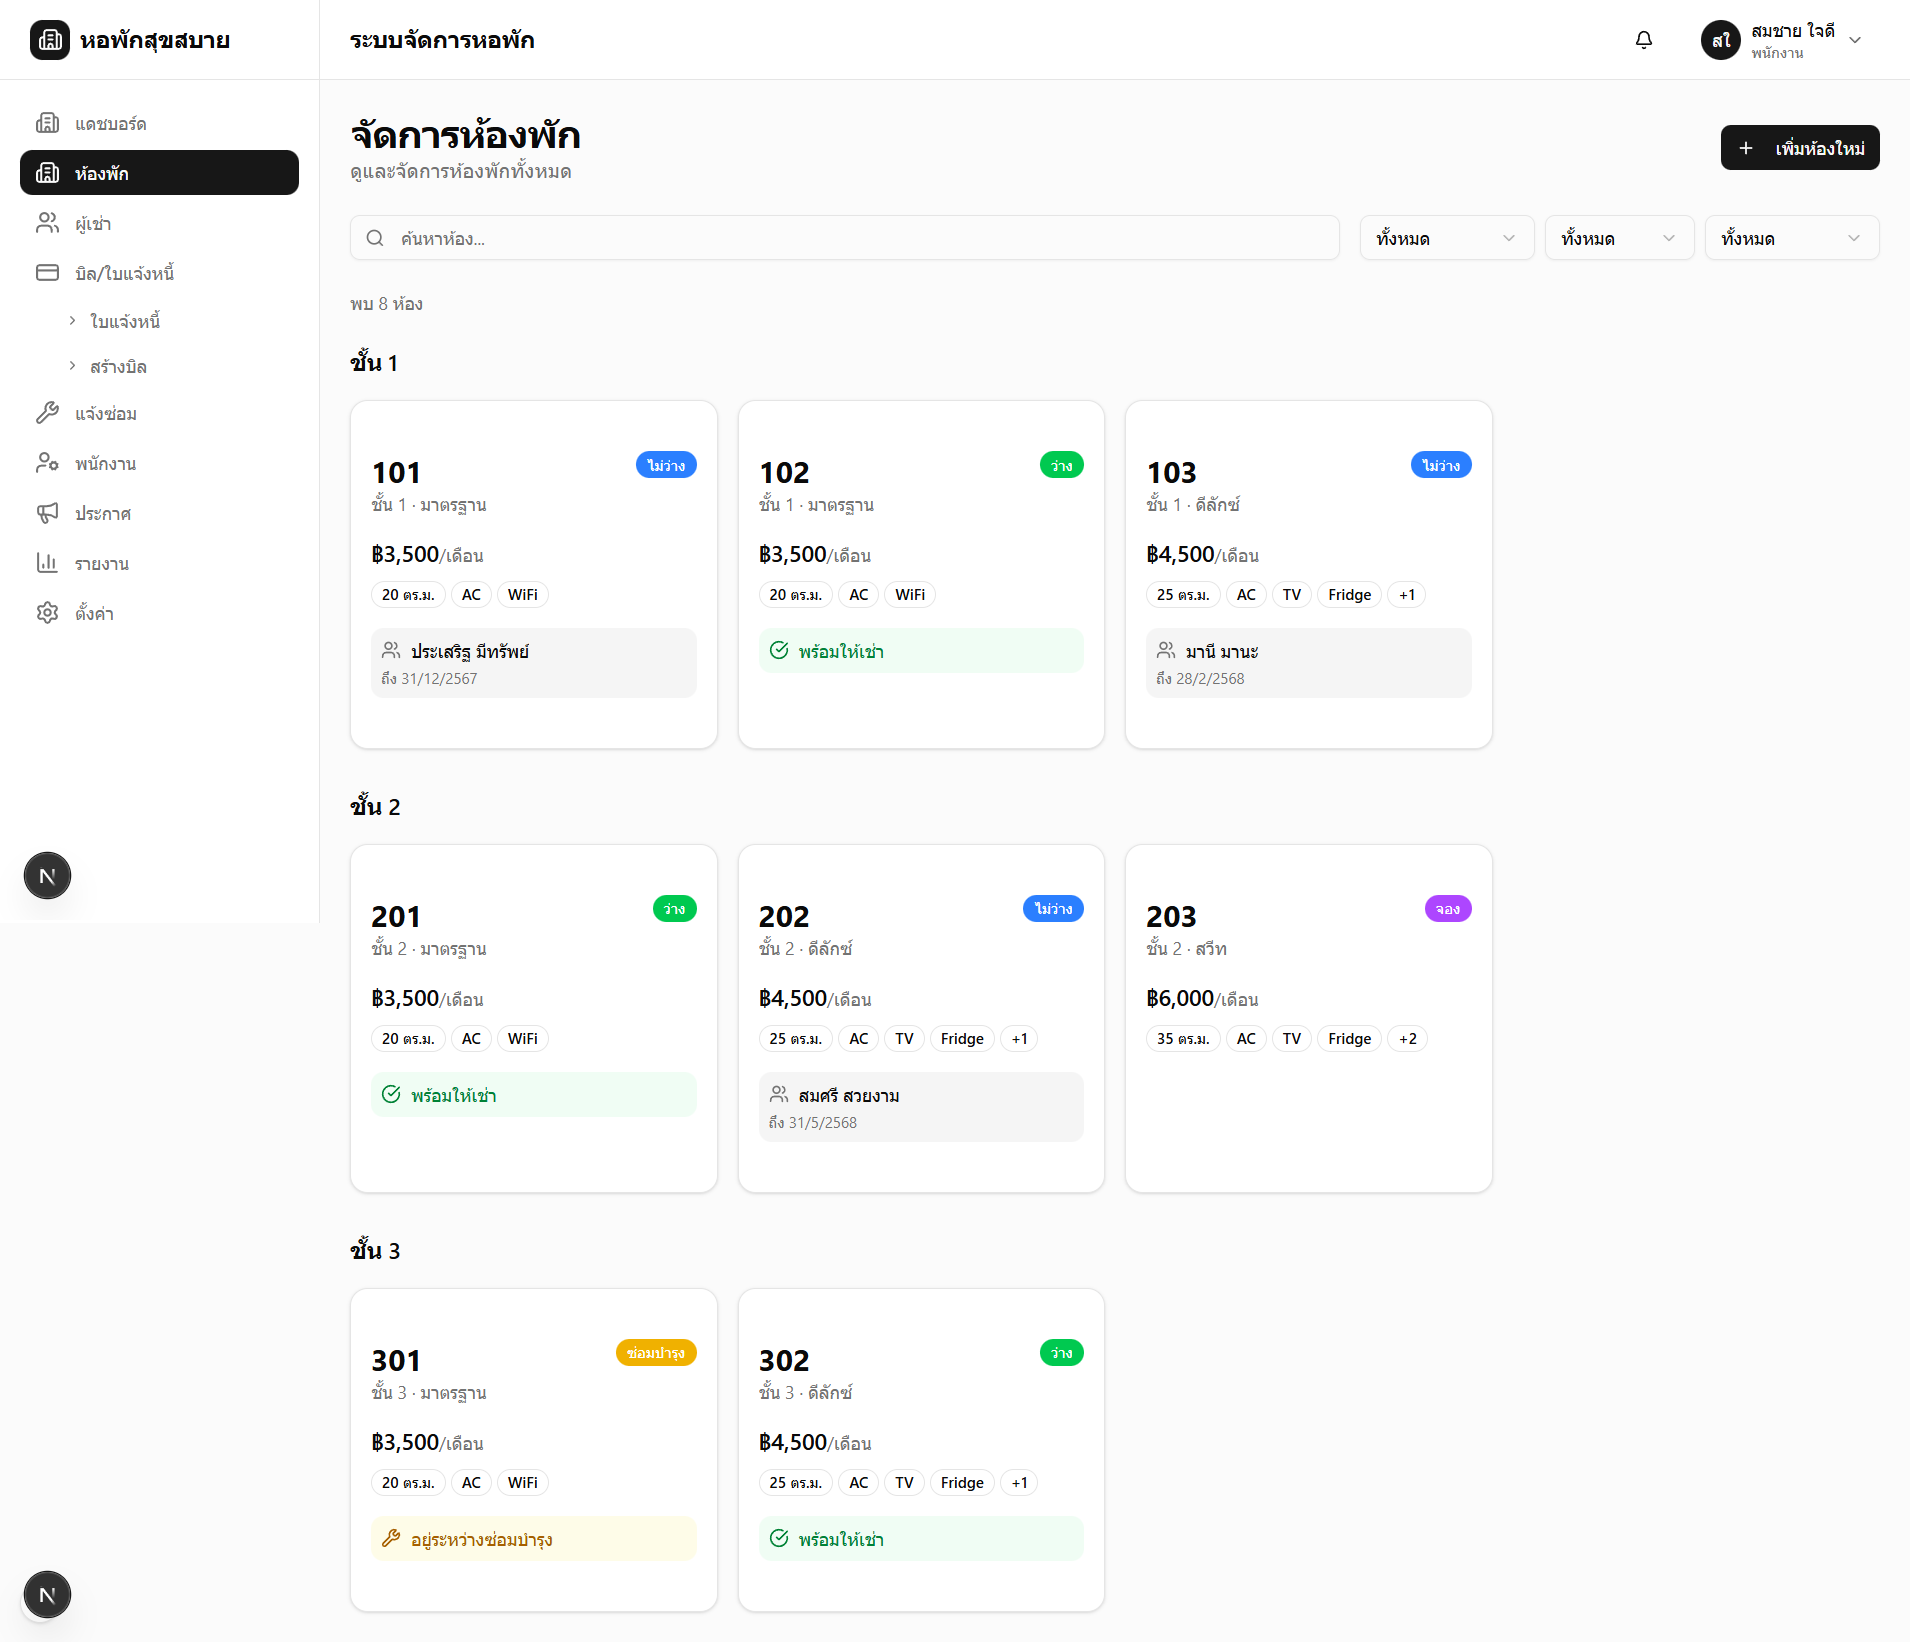Click the แดชบอร์ด sidebar icon
The height and width of the screenshot is (1642, 1910).
click(x=47, y=123)
